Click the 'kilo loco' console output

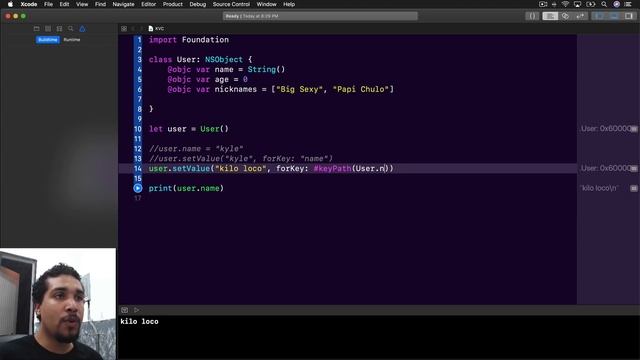[139, 322]
